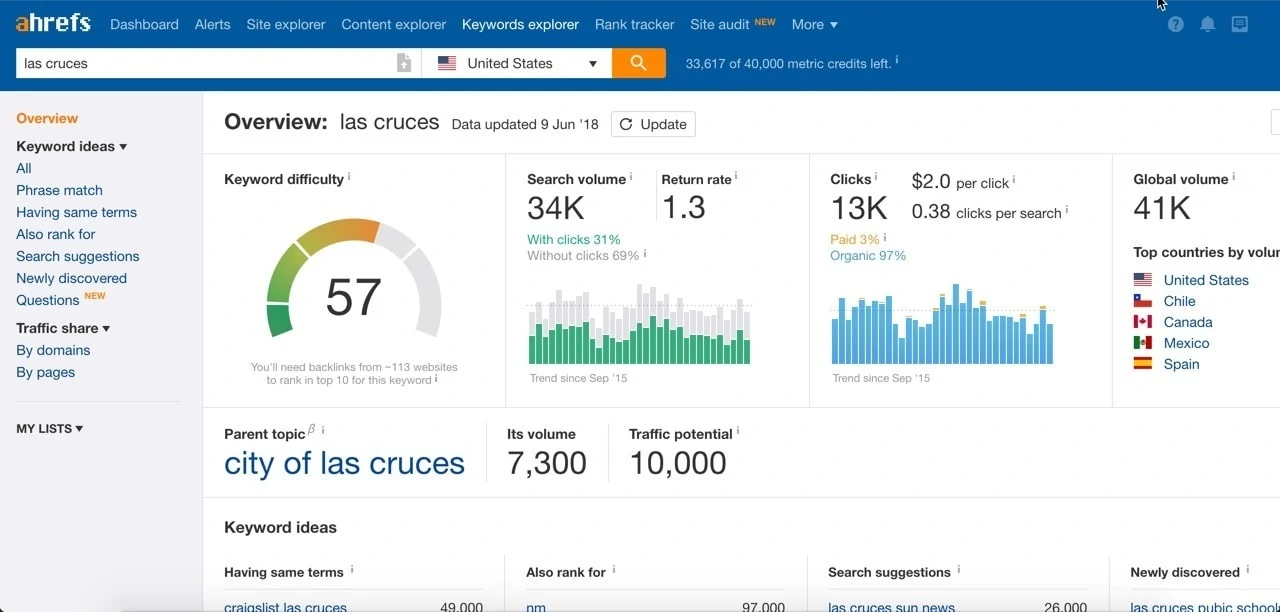Click the info icon beside Traffic potential
This screenshot has height=612, width=1280.
(738, 431)
